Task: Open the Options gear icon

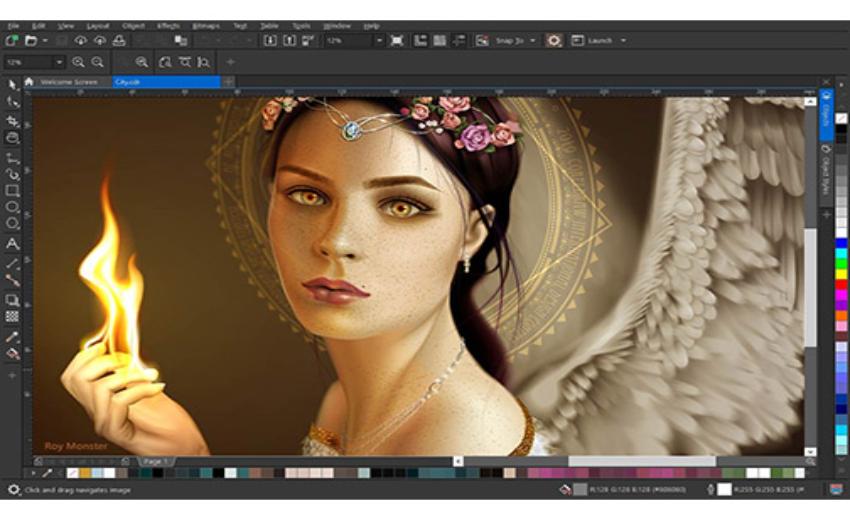Action: [553, 41]
